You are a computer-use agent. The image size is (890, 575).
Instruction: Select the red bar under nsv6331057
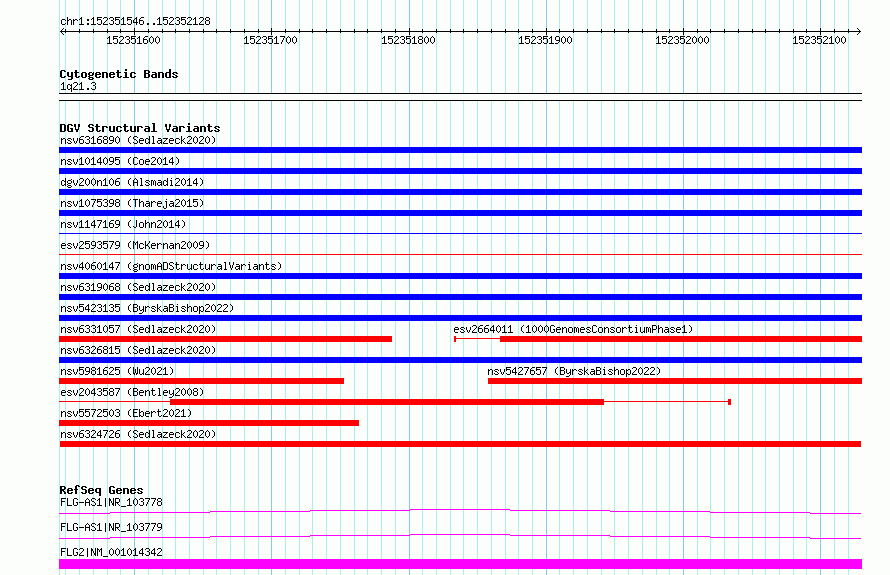(225, 339)
